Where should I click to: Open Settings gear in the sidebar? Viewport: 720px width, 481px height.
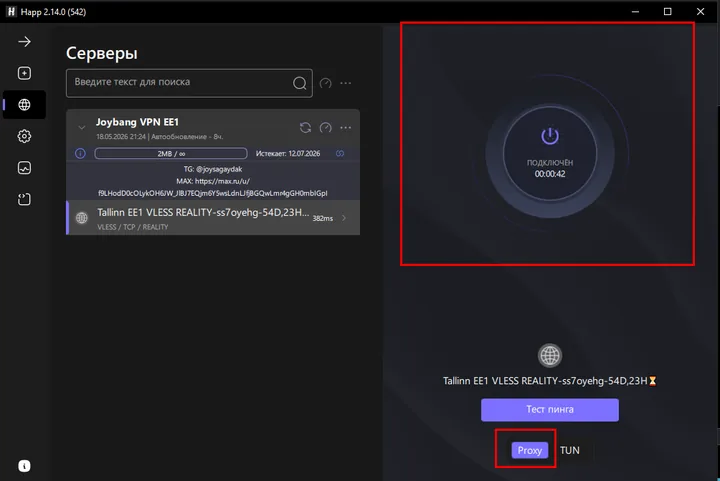24,136
